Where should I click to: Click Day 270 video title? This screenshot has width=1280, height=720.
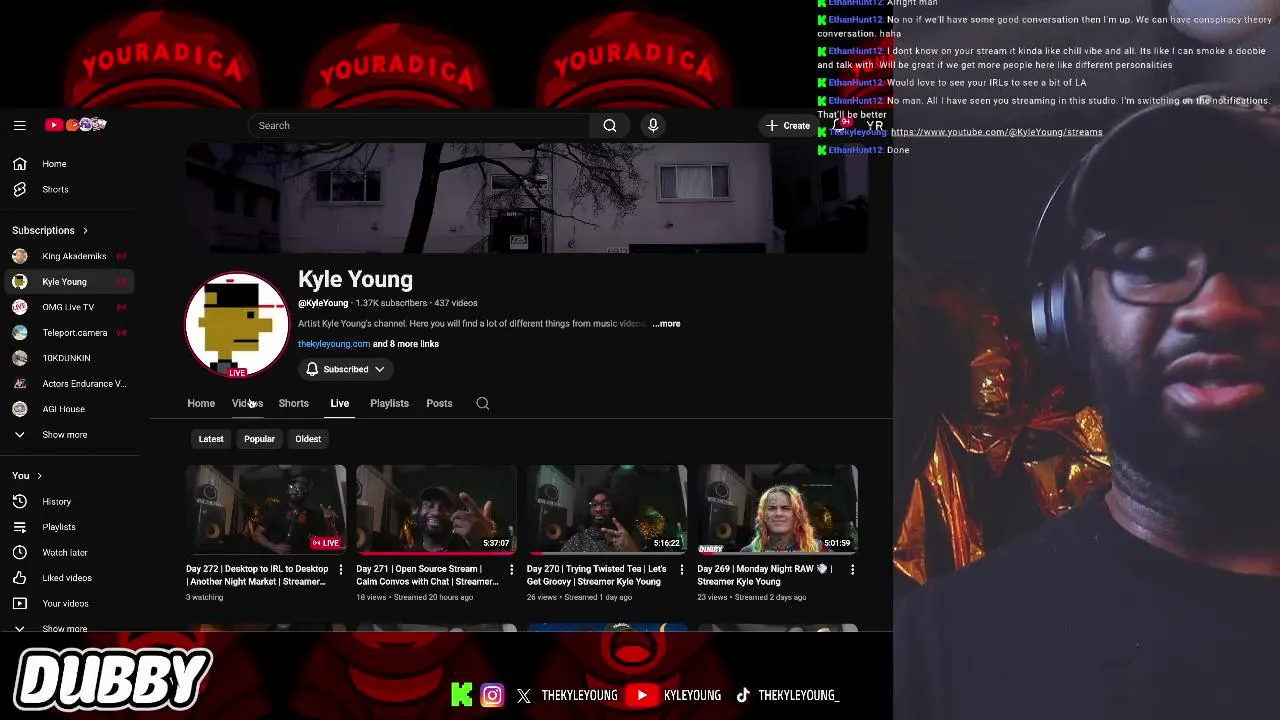pos(596,575)
